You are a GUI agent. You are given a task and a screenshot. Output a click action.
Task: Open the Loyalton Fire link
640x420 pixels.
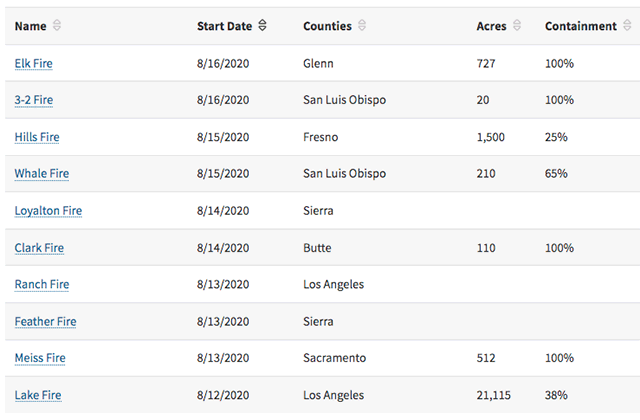pyautogui.click(x=48, y=211)
